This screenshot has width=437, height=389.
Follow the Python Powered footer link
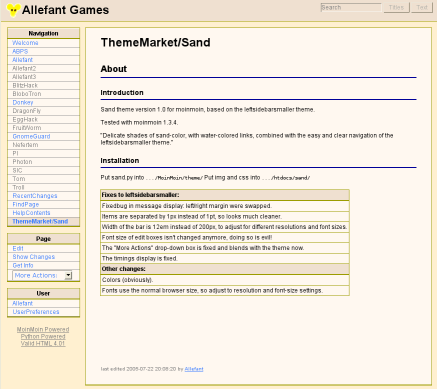43,336
